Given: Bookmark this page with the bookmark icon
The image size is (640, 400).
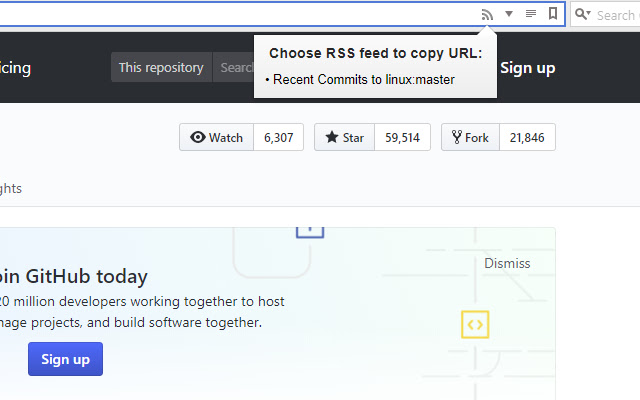Looking at the screenshot, I should pyautogui.click(x=553, y=13).
